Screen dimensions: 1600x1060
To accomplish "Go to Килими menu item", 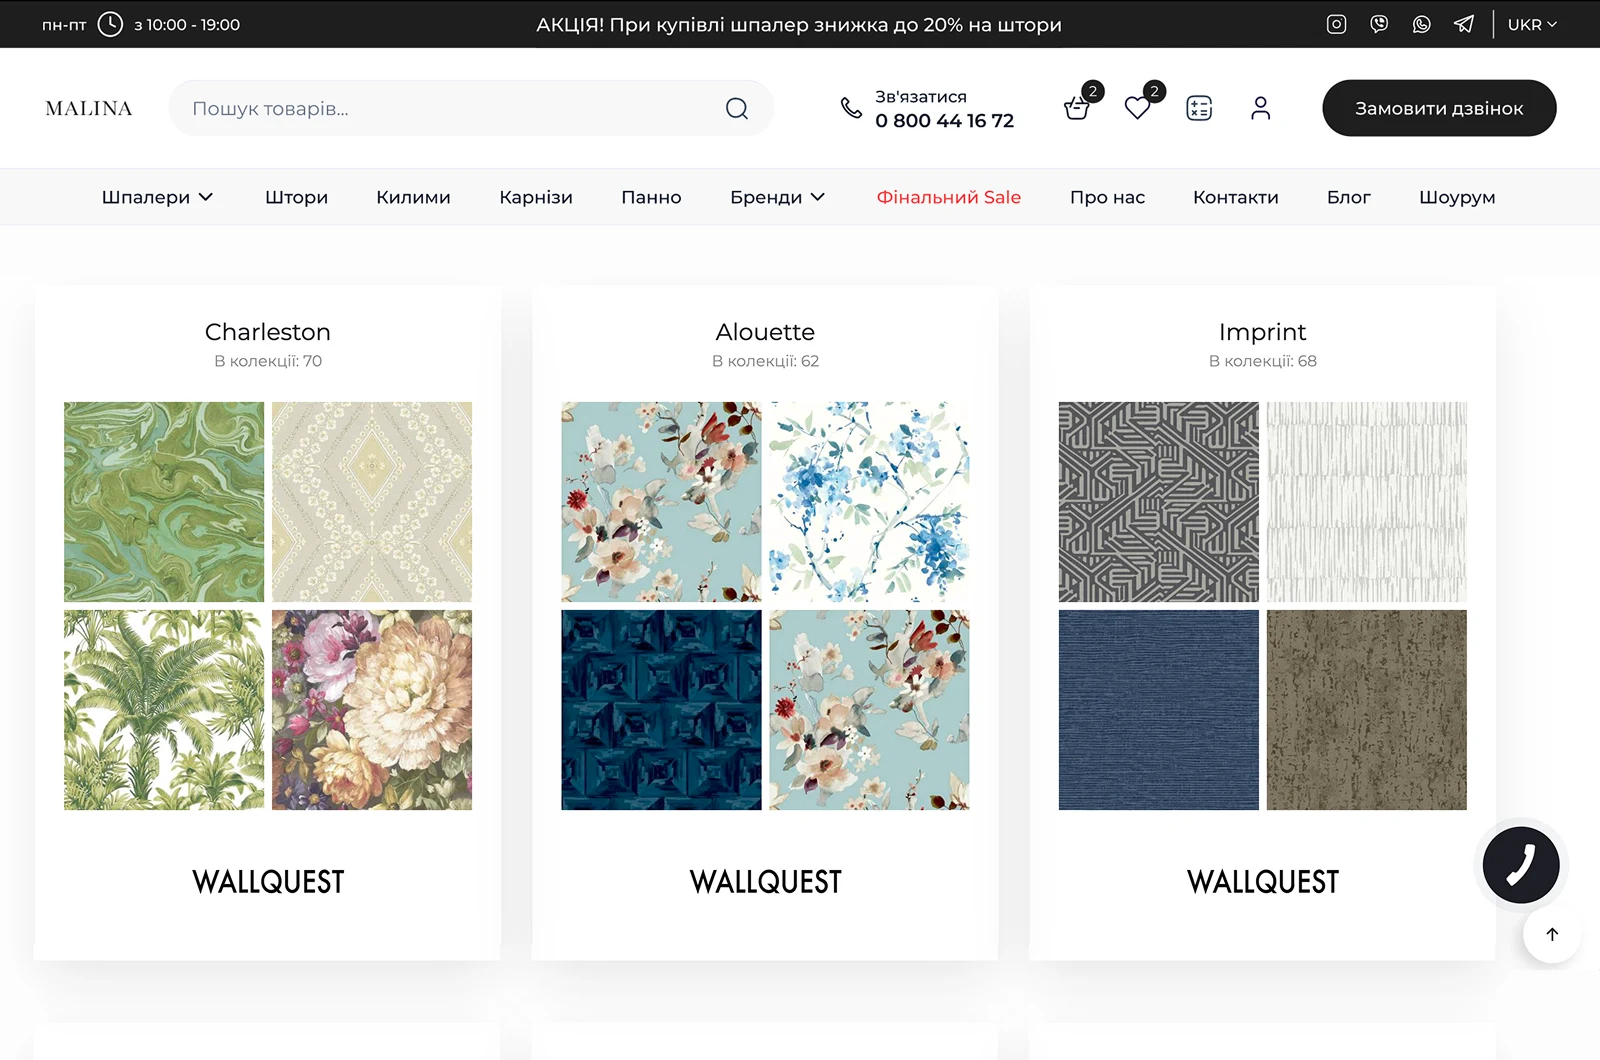I will pos(413,197).
